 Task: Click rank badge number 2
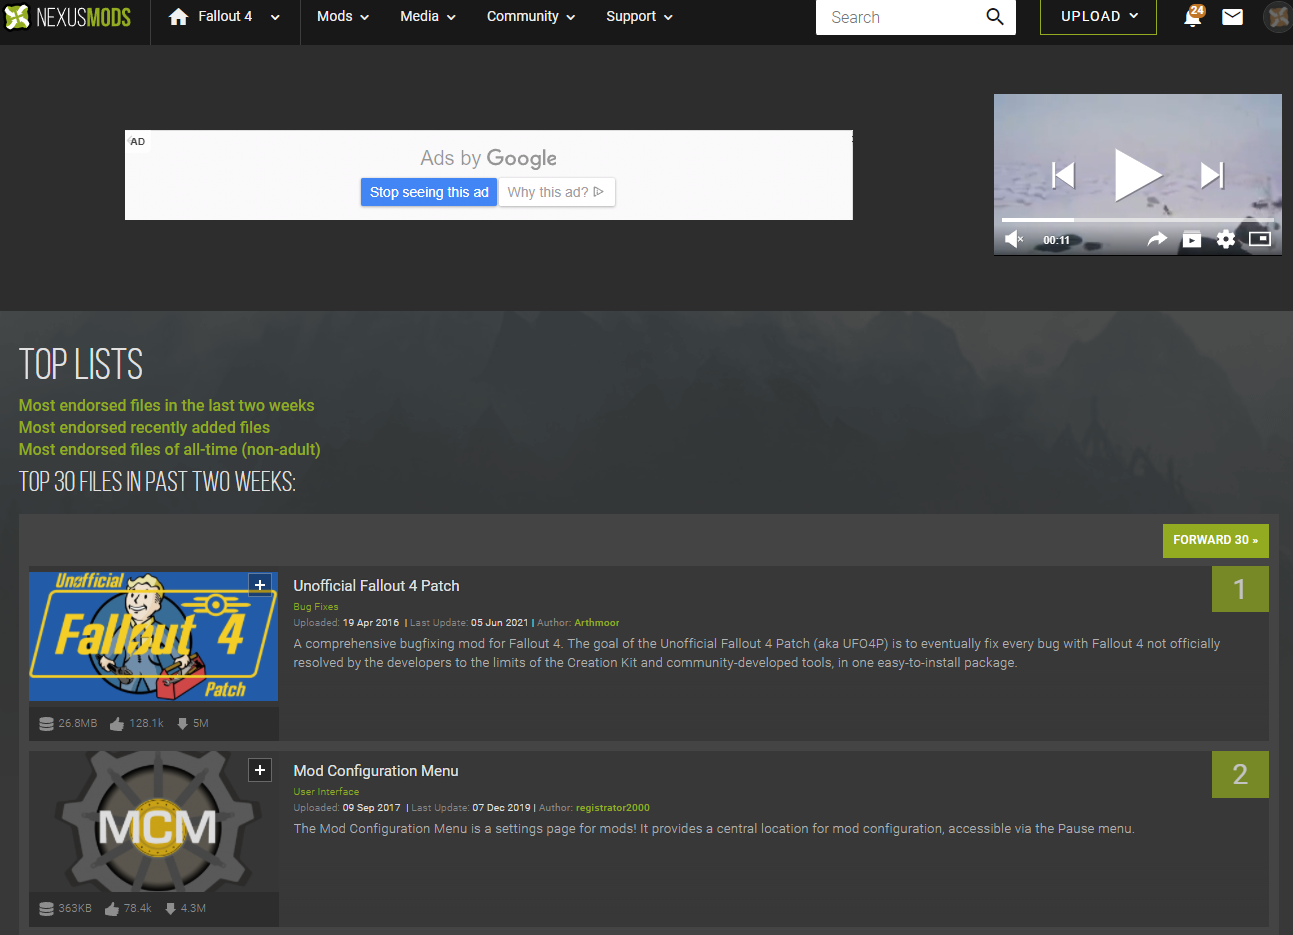click(1240, 774)
